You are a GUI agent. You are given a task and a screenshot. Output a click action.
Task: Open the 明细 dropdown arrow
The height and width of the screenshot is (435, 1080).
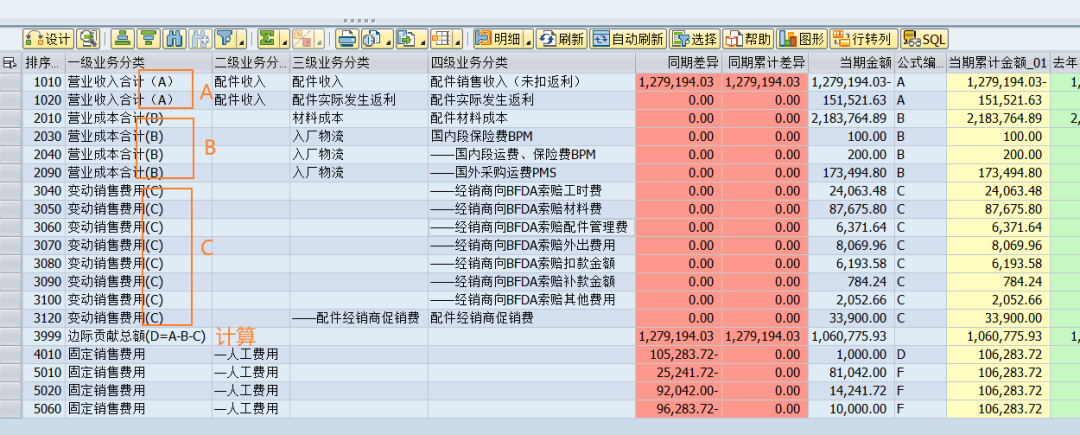pos(529,39)
